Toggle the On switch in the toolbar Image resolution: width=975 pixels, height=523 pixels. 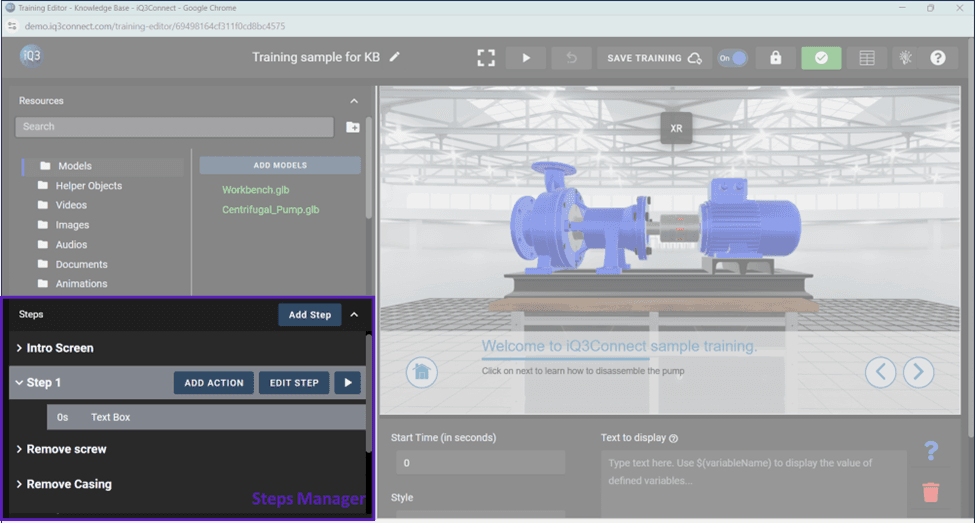[733, 58]
